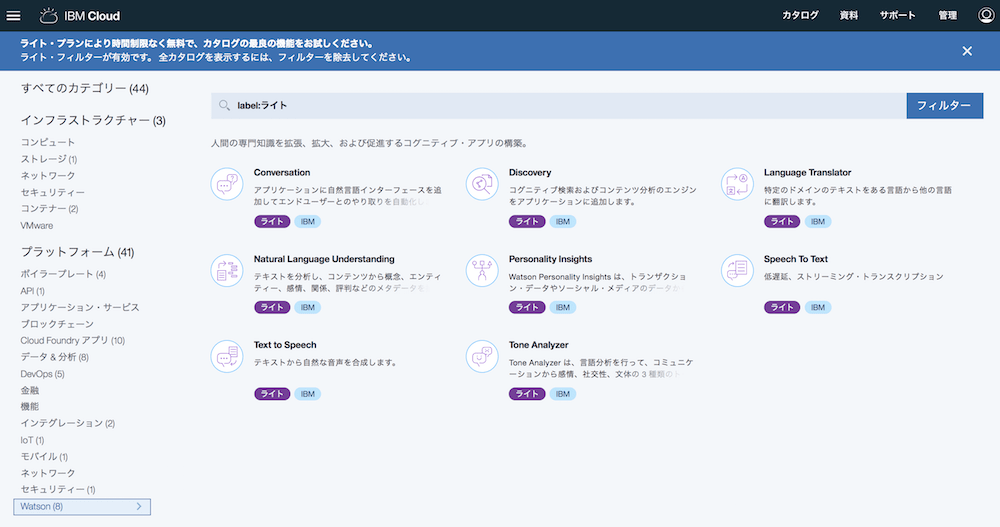
Task: Open 資料 in the top menu
Action: [x=848, y=15]
